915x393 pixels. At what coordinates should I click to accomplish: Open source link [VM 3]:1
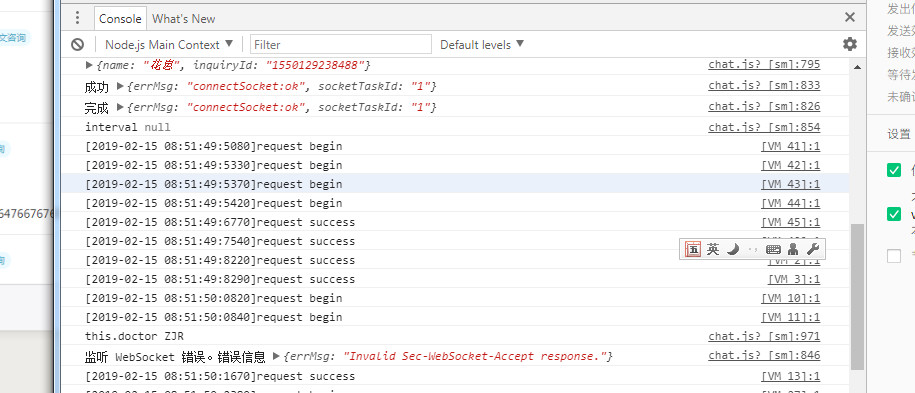pyautogui.click(x=794, y=279)
